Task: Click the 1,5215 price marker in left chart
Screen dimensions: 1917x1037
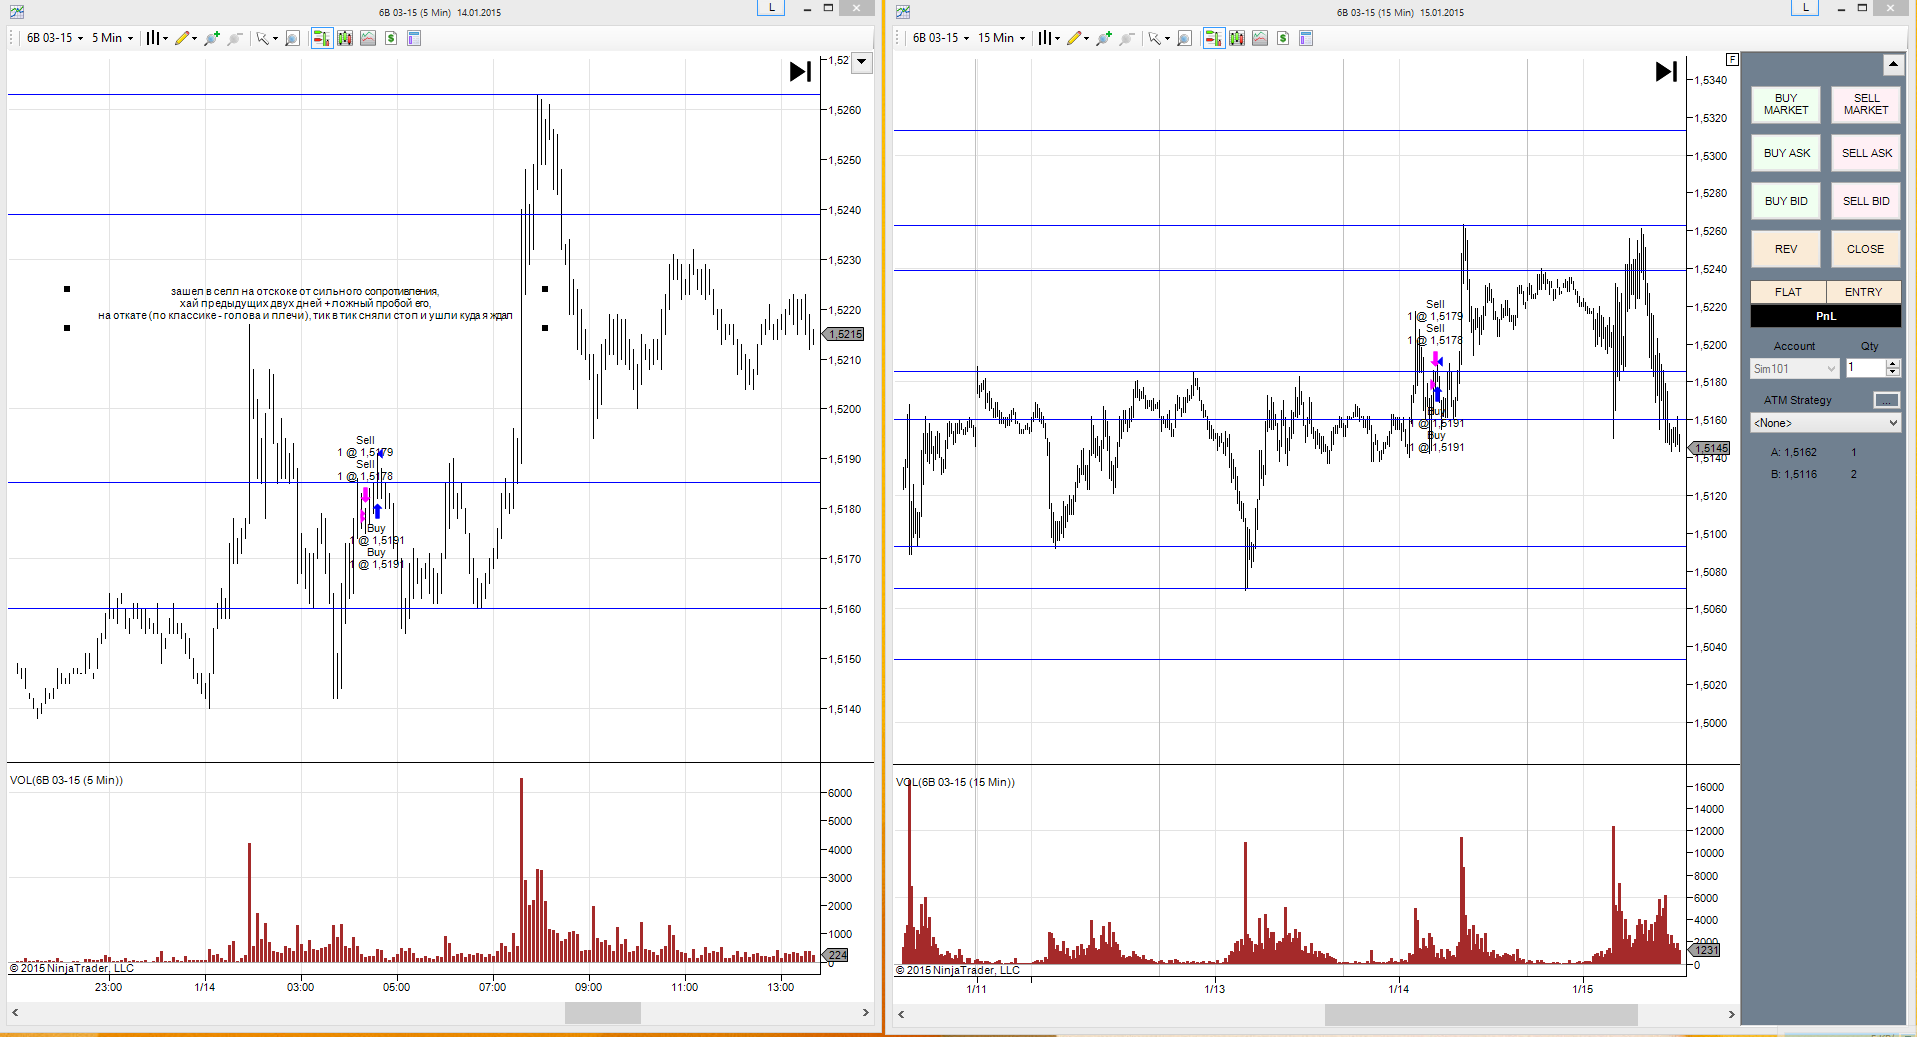Action: [x=844, y=334]
